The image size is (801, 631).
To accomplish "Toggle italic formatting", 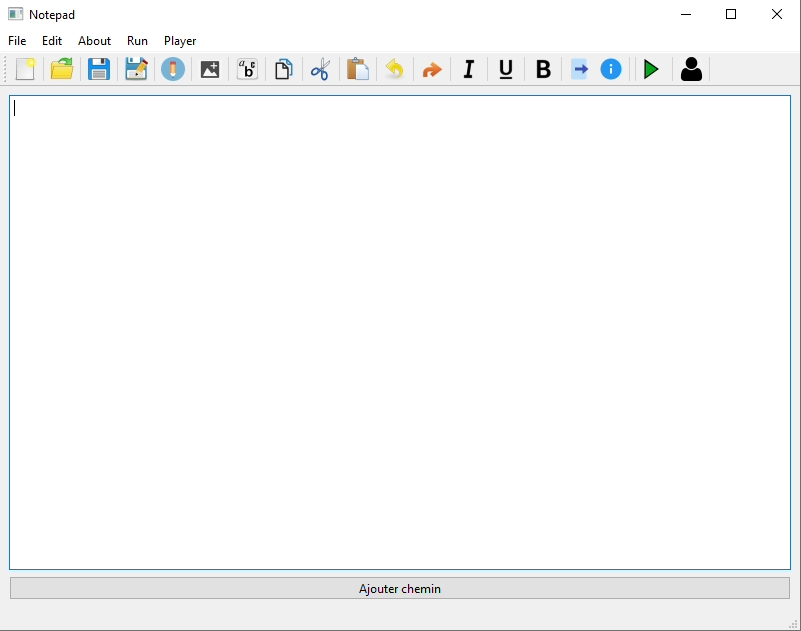I will 468,69.
